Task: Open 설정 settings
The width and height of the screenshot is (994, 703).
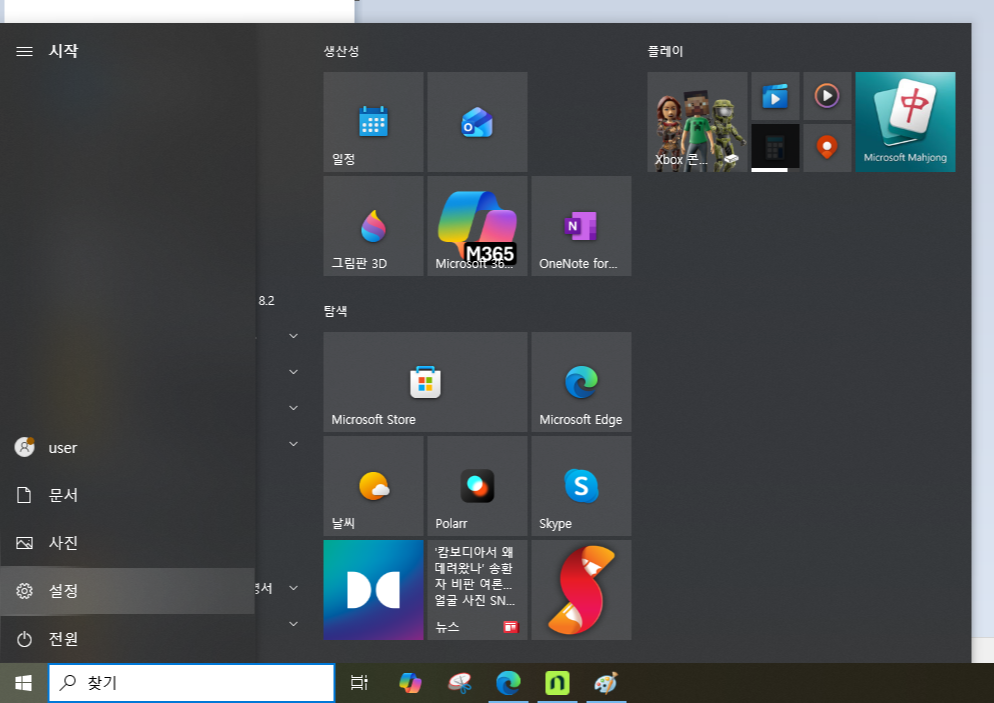Action: pos(127,591)
